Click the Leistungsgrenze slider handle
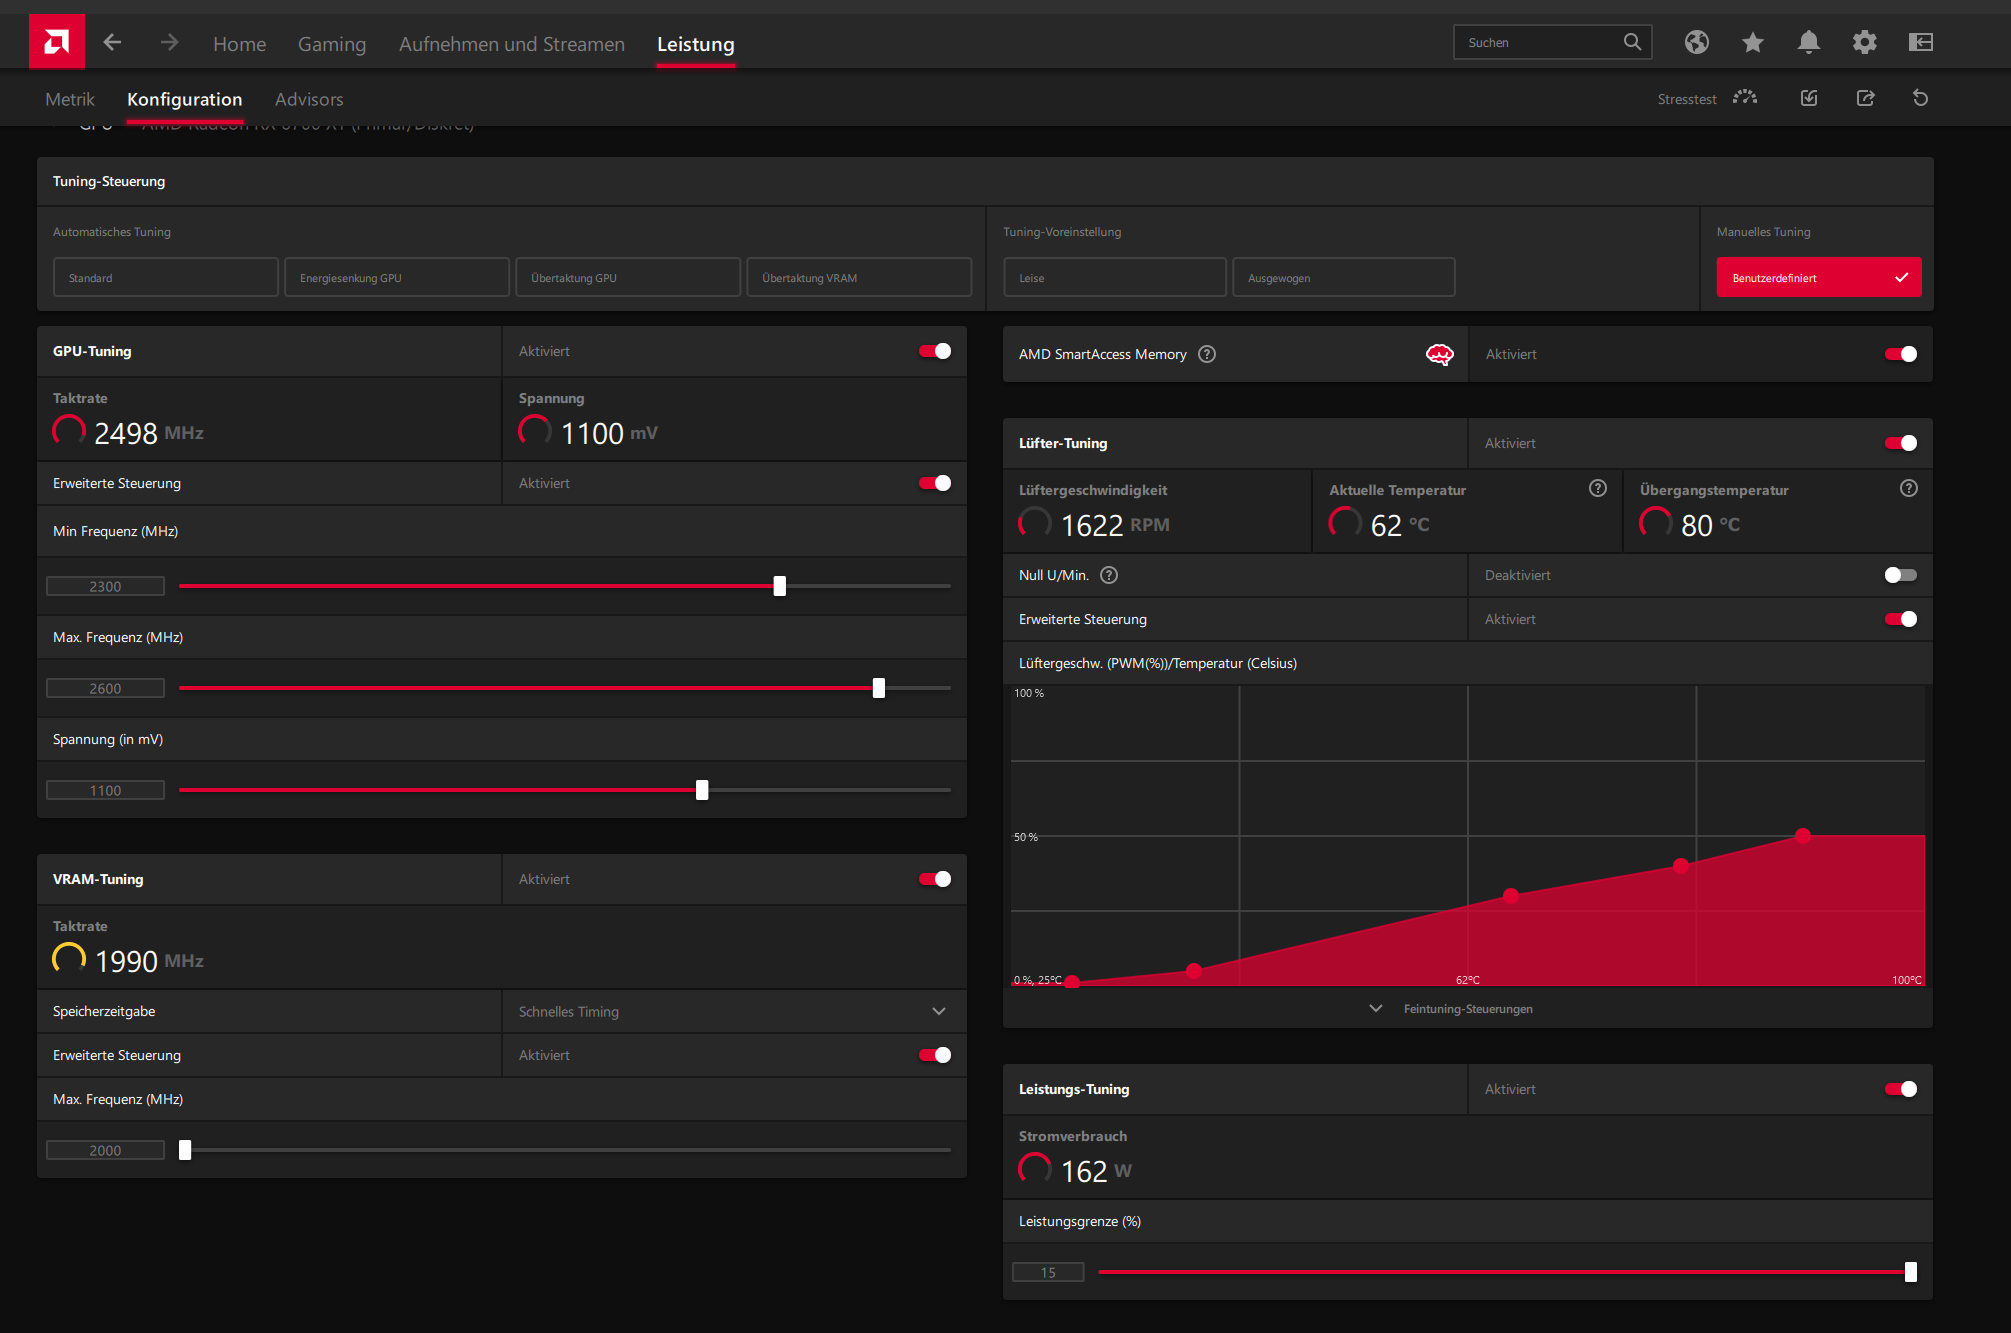This screenshot has width=2011, height=1333. [x=1910, y=1272]
